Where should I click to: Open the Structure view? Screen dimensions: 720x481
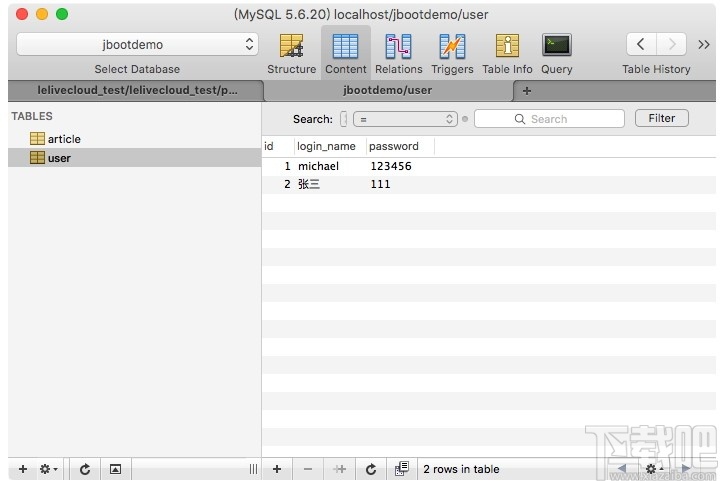click(292, 54)
